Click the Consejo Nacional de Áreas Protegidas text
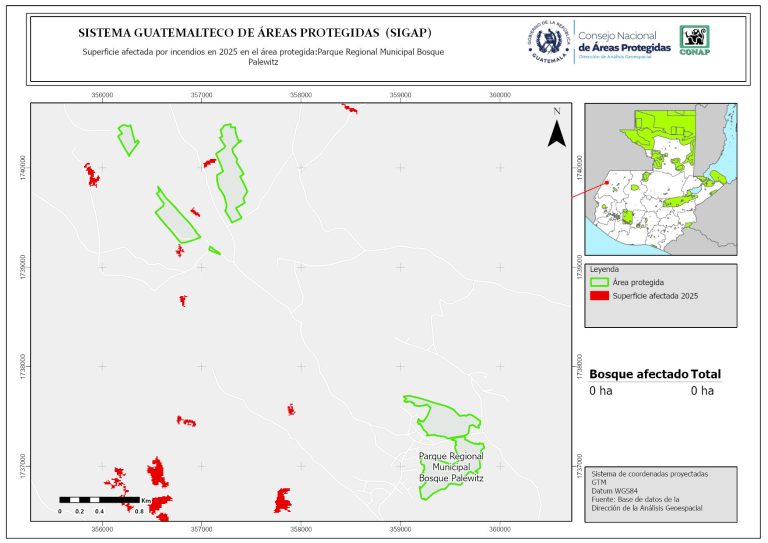This screenshot has width=768, height=543. tap(624, 42)
